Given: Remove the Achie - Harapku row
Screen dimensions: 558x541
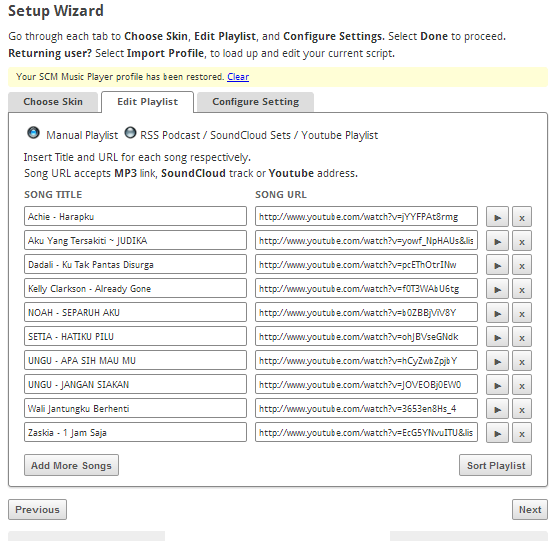Looking at the screenshot, I should (522, 217).
